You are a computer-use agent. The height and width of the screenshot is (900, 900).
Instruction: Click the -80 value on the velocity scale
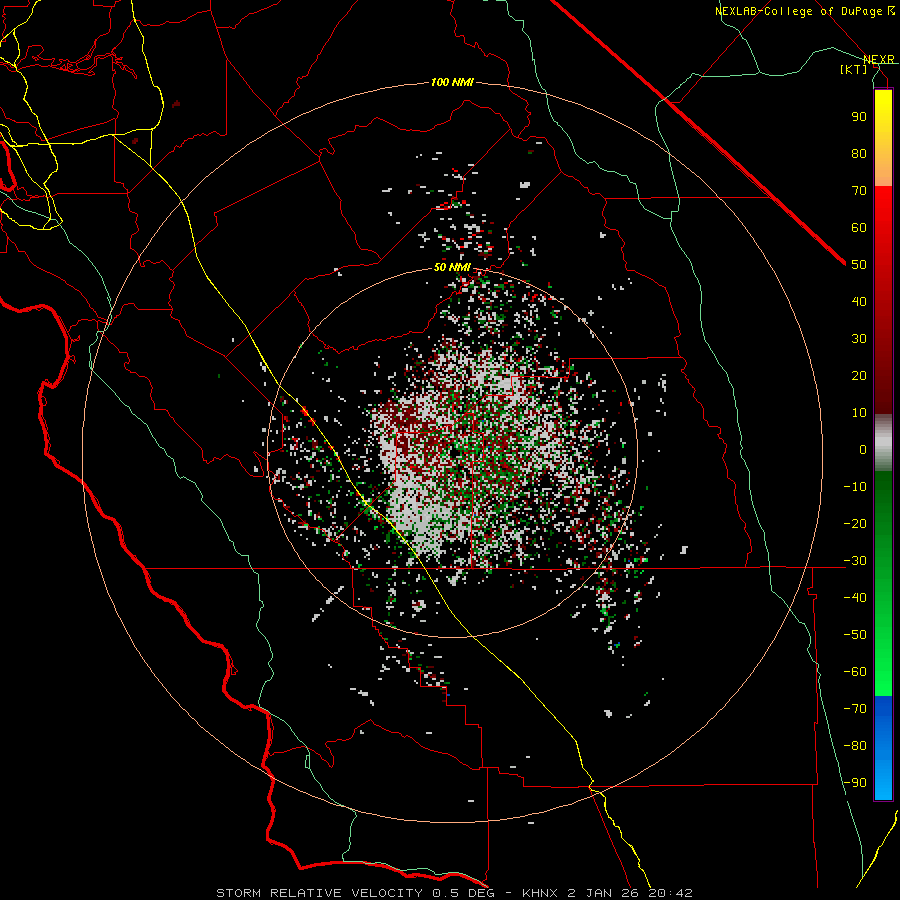[x=855, y=746]
